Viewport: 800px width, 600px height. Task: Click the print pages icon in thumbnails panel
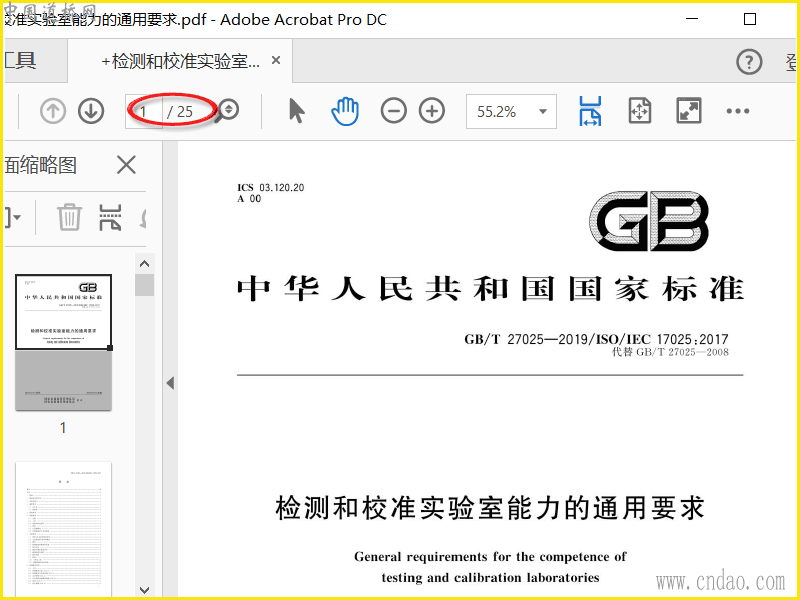[x=110, y=217]
